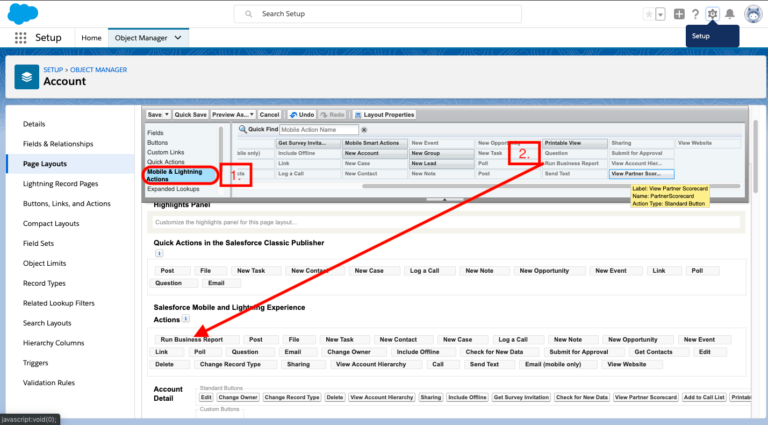Click the Account object layers icon
The image size is (768, 425).
(26, 77)
